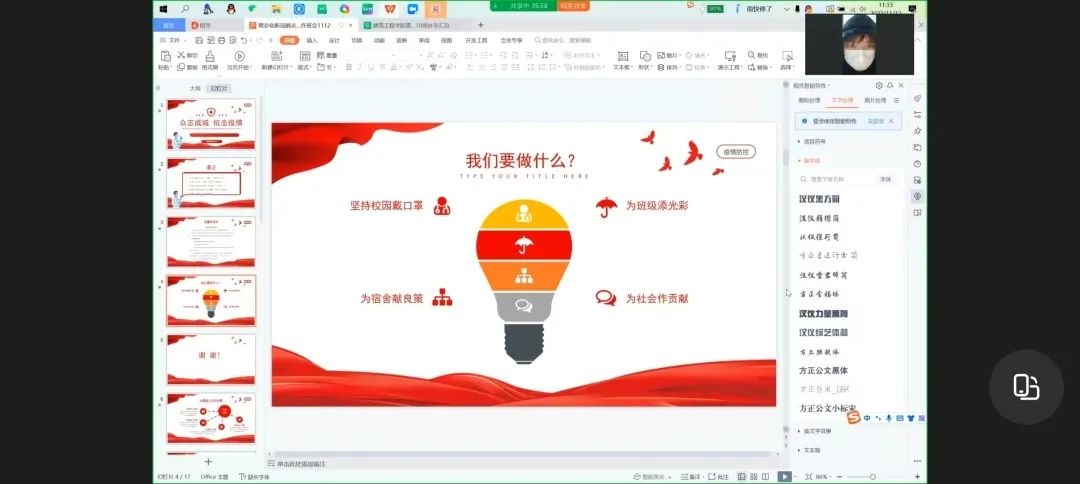Select the 方正公文黑体 font in the list
Image resolution: width=1080 pixels, height=484 pixels.
coord(823,370)
